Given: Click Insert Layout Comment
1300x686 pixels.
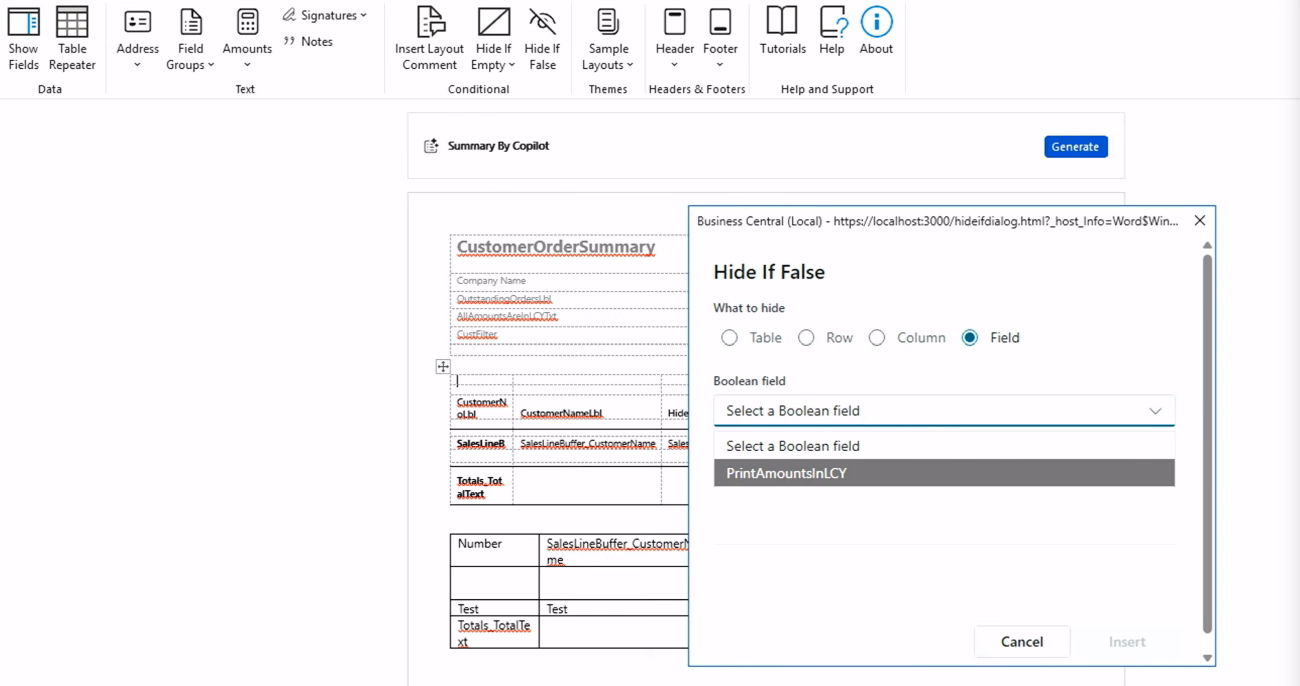Looking at the screenshot, I should [x=429, y=40].
